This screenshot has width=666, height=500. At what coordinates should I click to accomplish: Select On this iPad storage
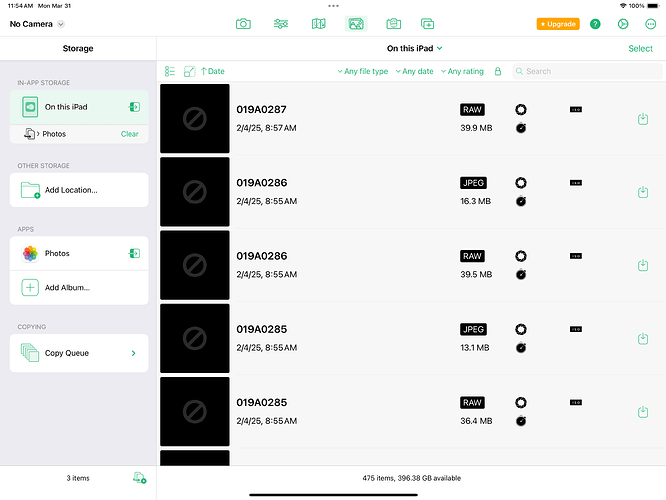79,107
